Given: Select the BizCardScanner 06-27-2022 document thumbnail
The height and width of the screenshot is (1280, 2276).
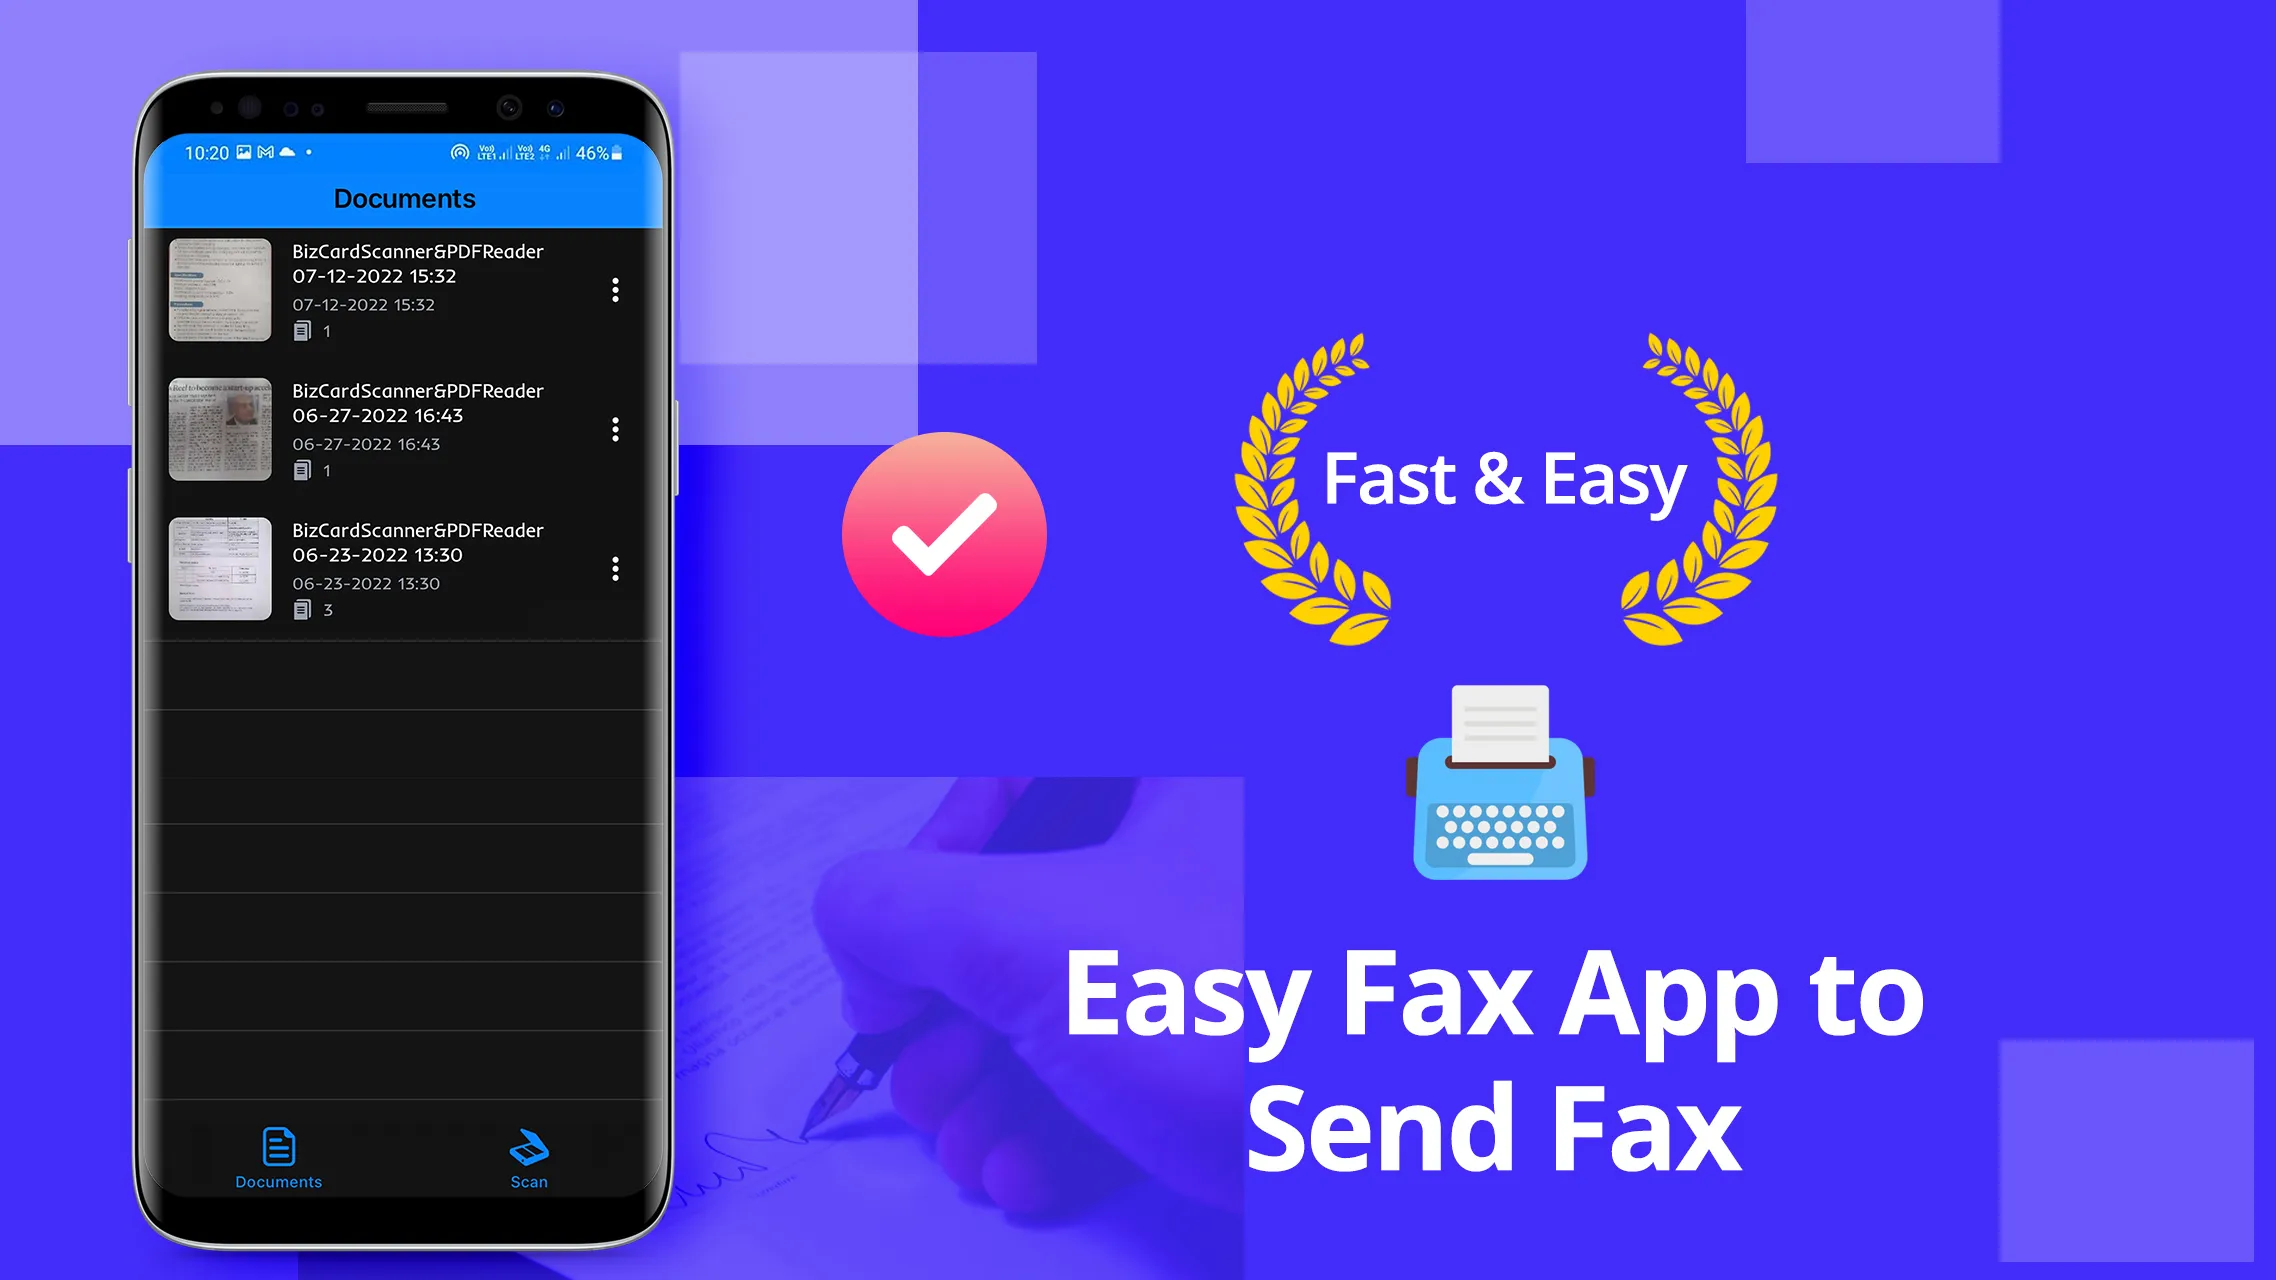Looking at the screenshot, I should (219, 430).
